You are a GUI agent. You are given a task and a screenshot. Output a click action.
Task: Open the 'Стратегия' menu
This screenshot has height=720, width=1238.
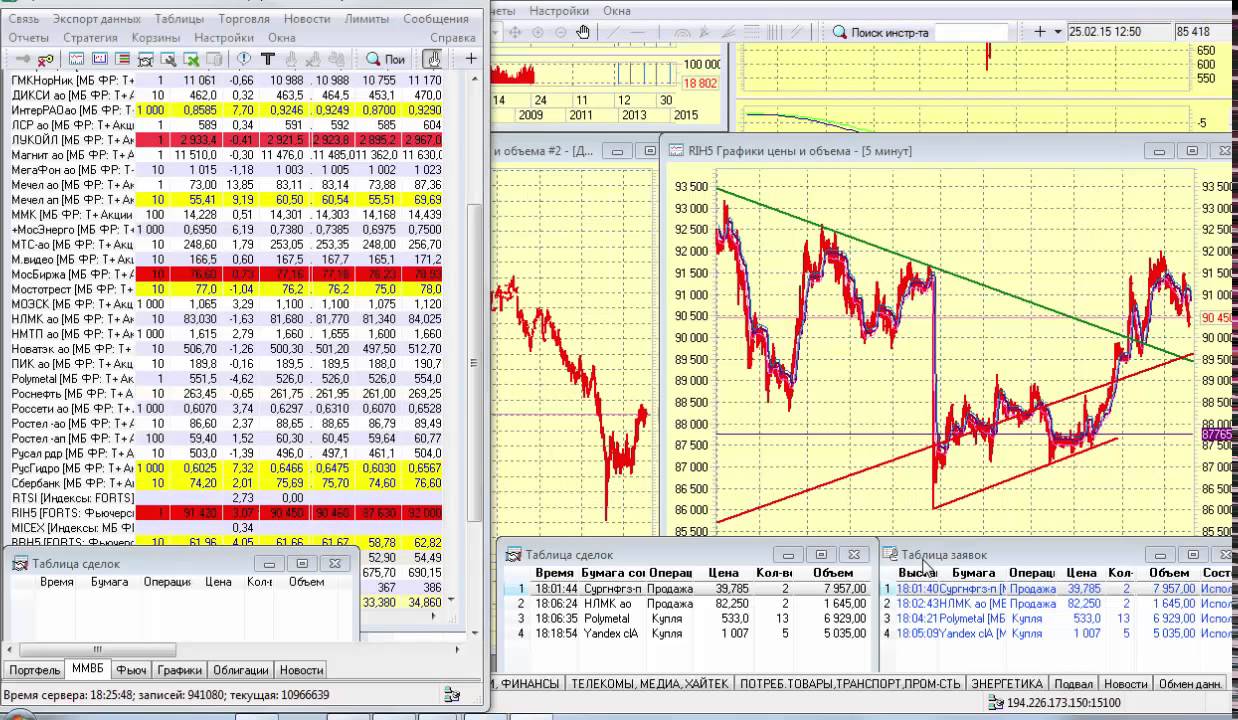pos(90,37)
